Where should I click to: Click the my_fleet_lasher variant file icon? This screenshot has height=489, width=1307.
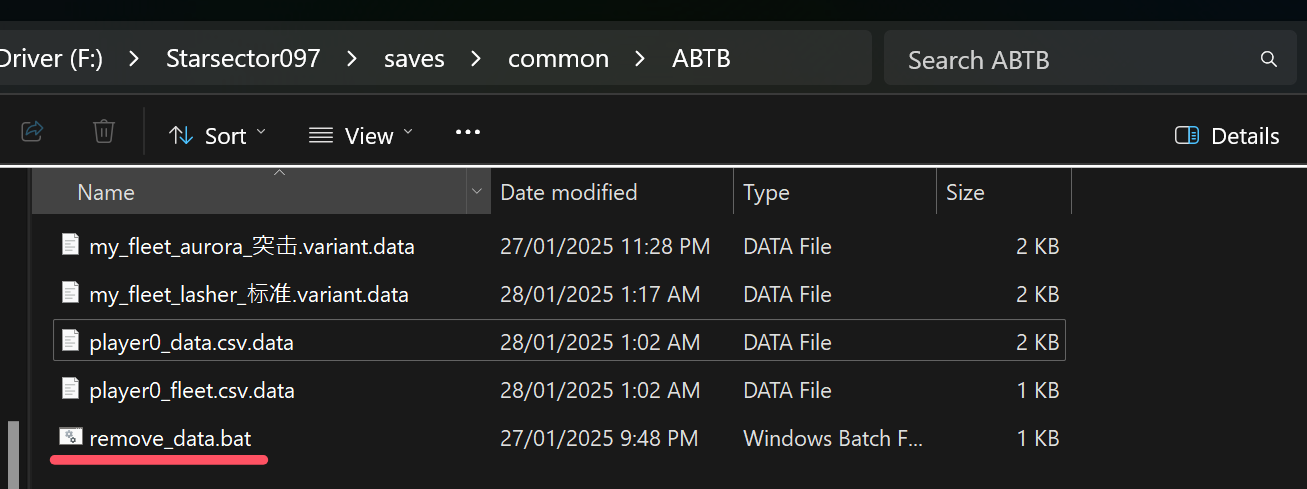[70, 293]
